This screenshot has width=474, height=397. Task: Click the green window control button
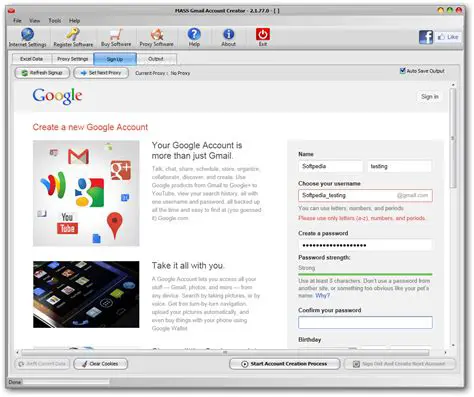tap(450, 10)
